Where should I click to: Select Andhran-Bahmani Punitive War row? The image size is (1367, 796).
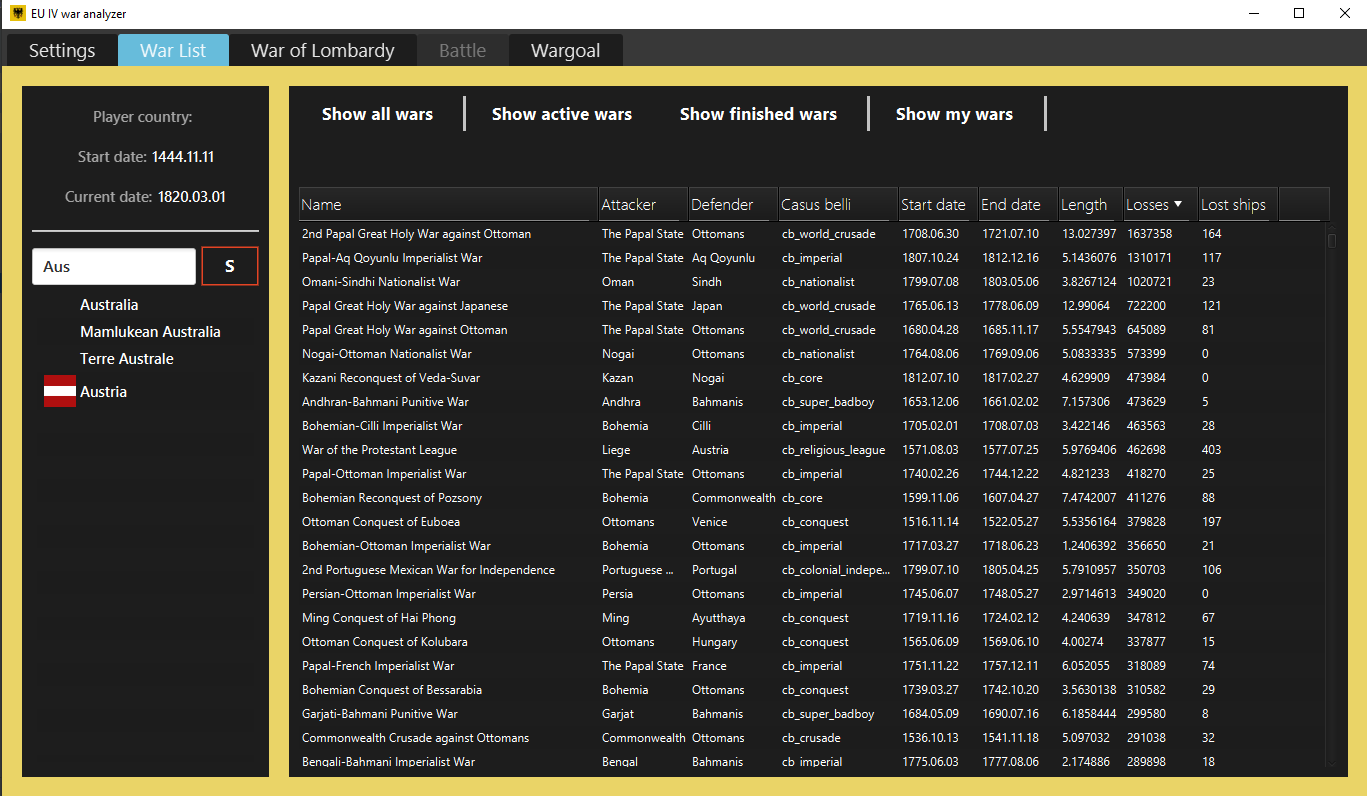811,402
